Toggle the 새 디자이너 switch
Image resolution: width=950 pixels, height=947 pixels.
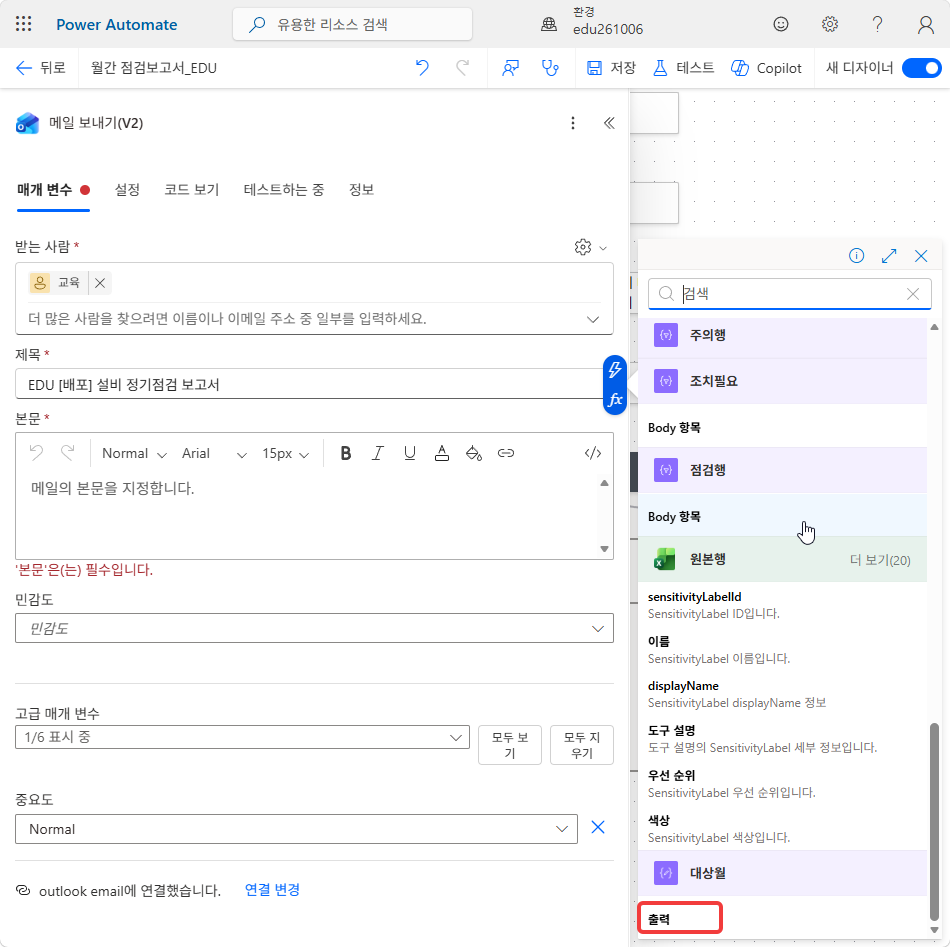921,68
